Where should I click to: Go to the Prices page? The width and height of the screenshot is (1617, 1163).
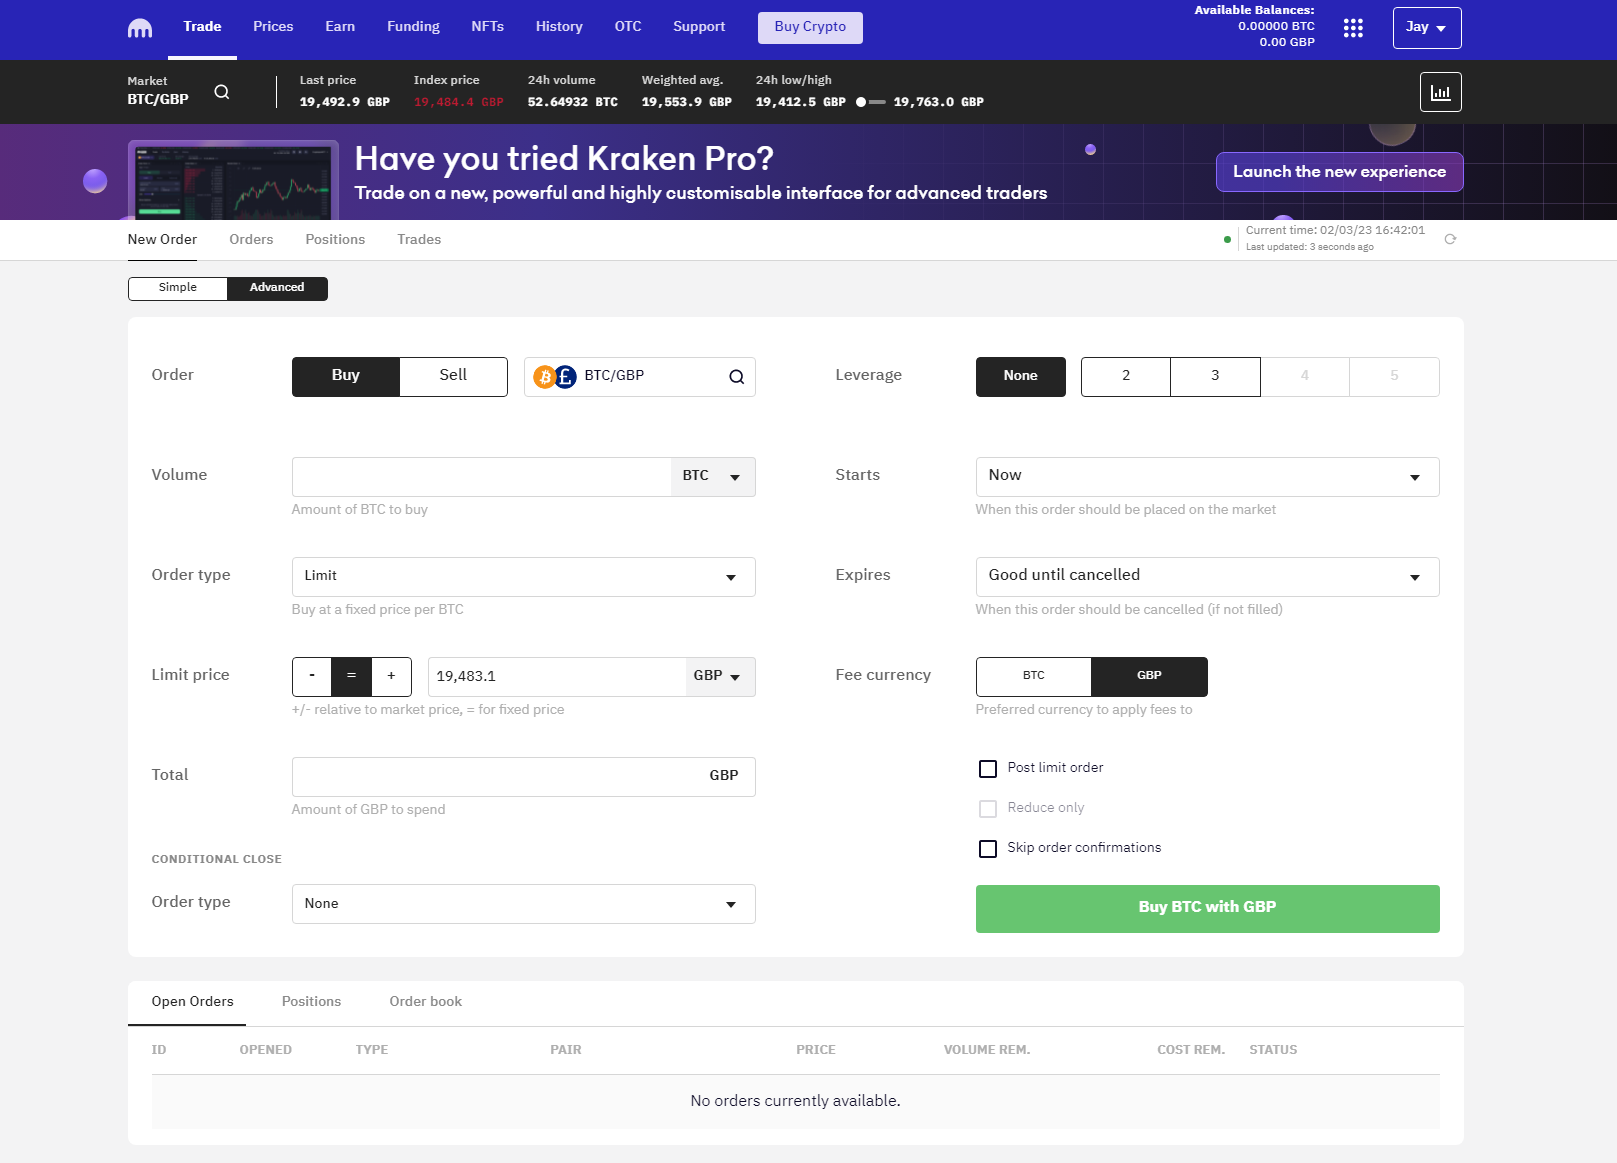pos(273,27)
